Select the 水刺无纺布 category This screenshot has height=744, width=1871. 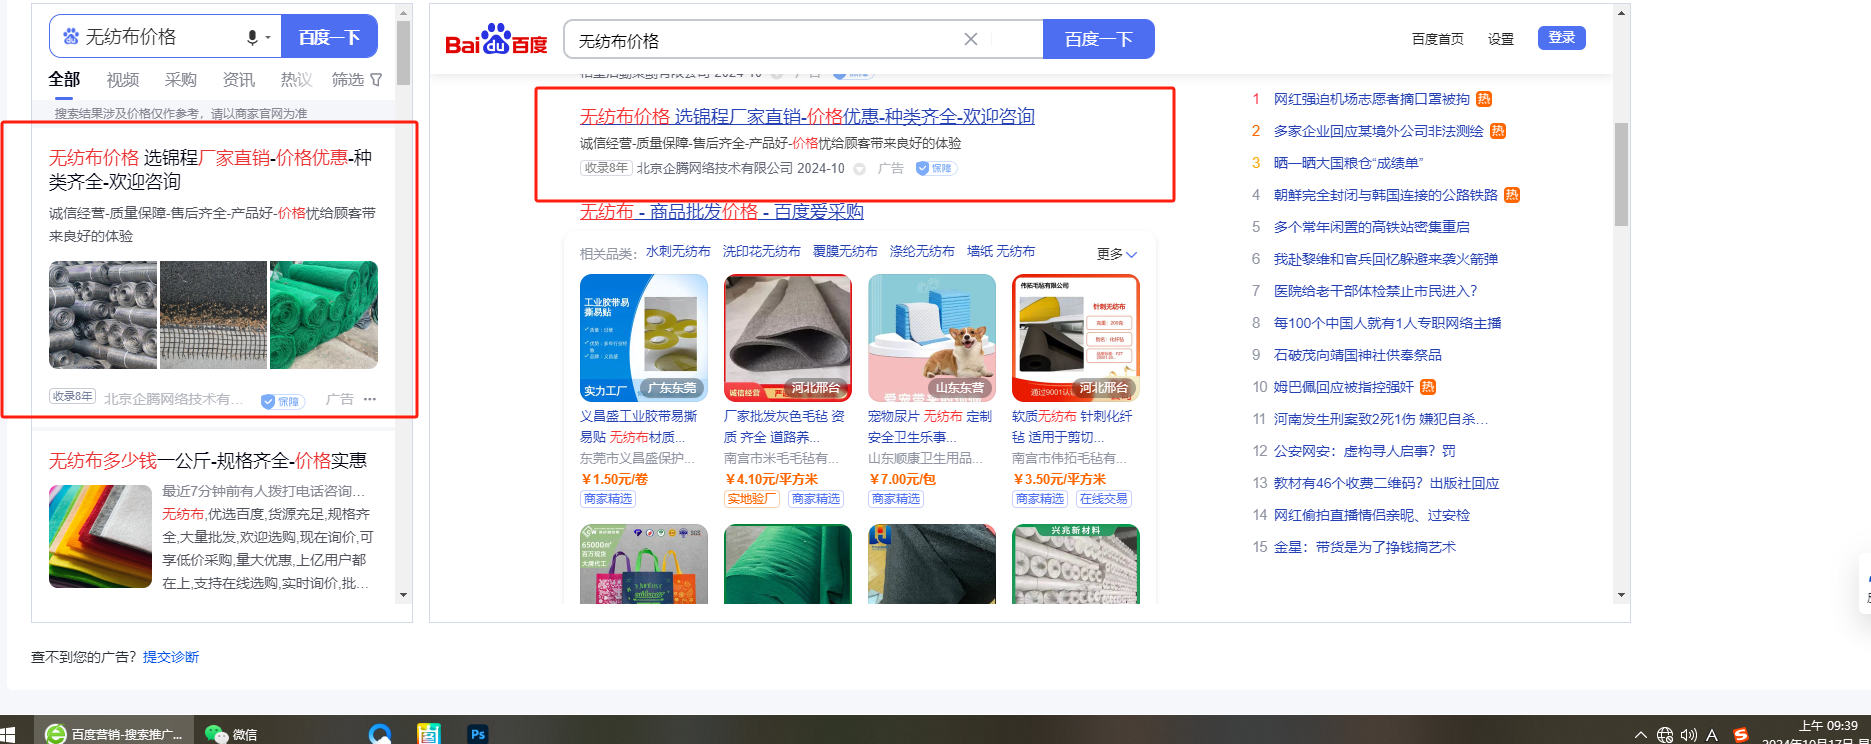(678, 252)
